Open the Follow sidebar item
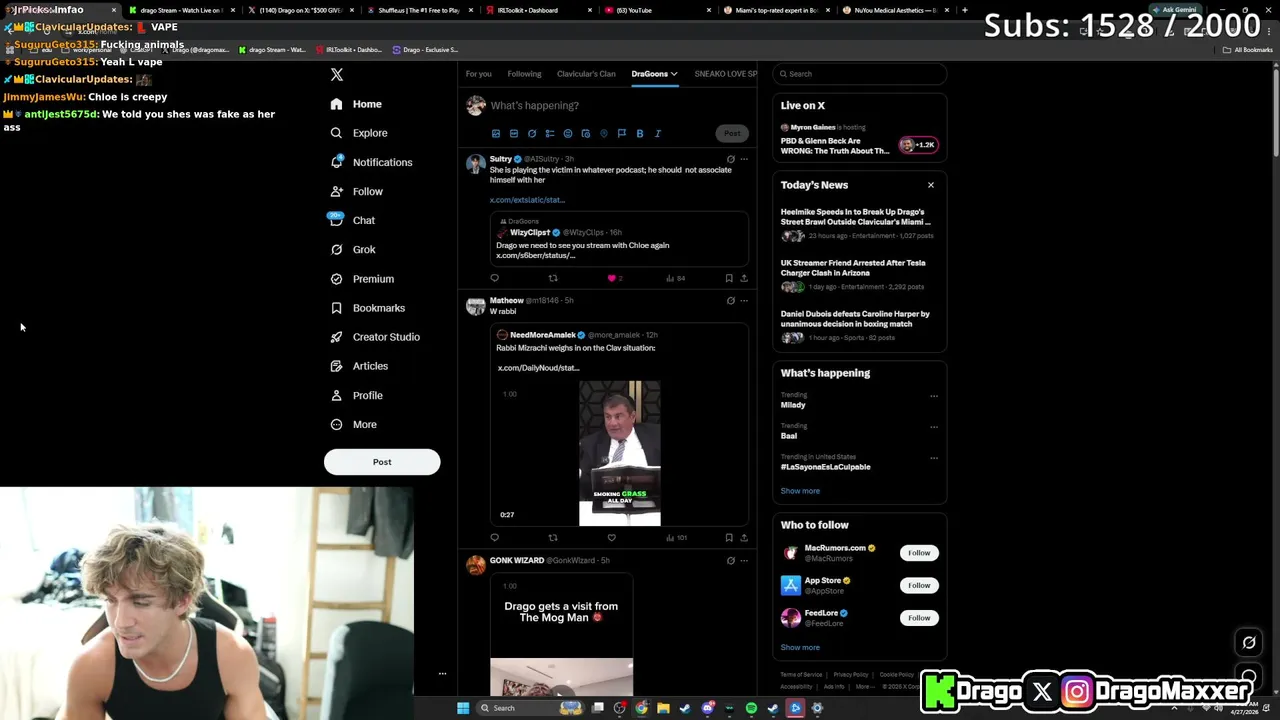The height and width of the screenshot is (720, 1280). click(357, 191)
